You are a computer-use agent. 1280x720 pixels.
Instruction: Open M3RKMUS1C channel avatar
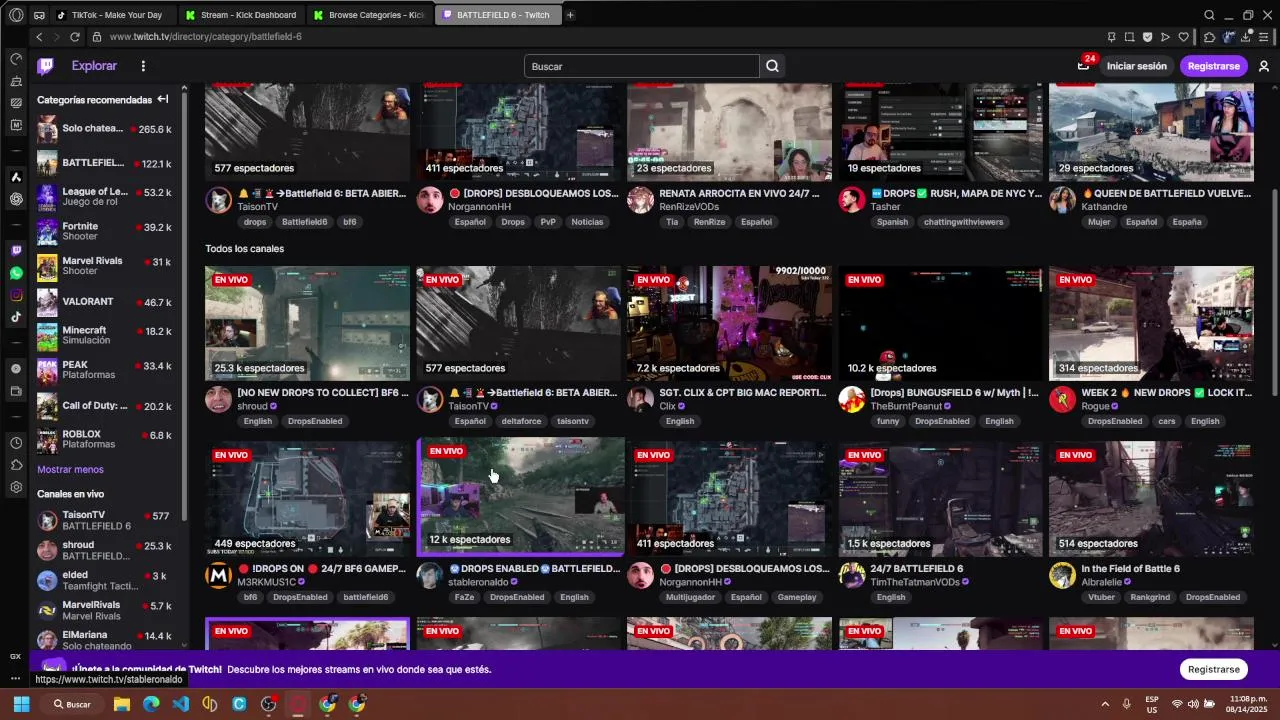click(x=218, y=576)
